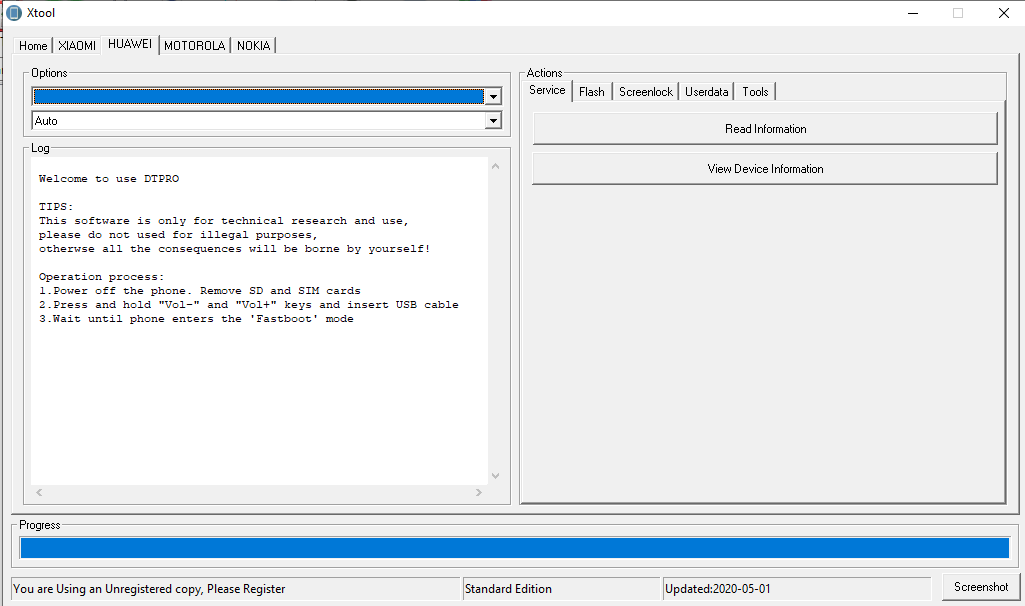Click the unregistered copy status message
Screen dimensions: 1025x606
coord(150,589)
